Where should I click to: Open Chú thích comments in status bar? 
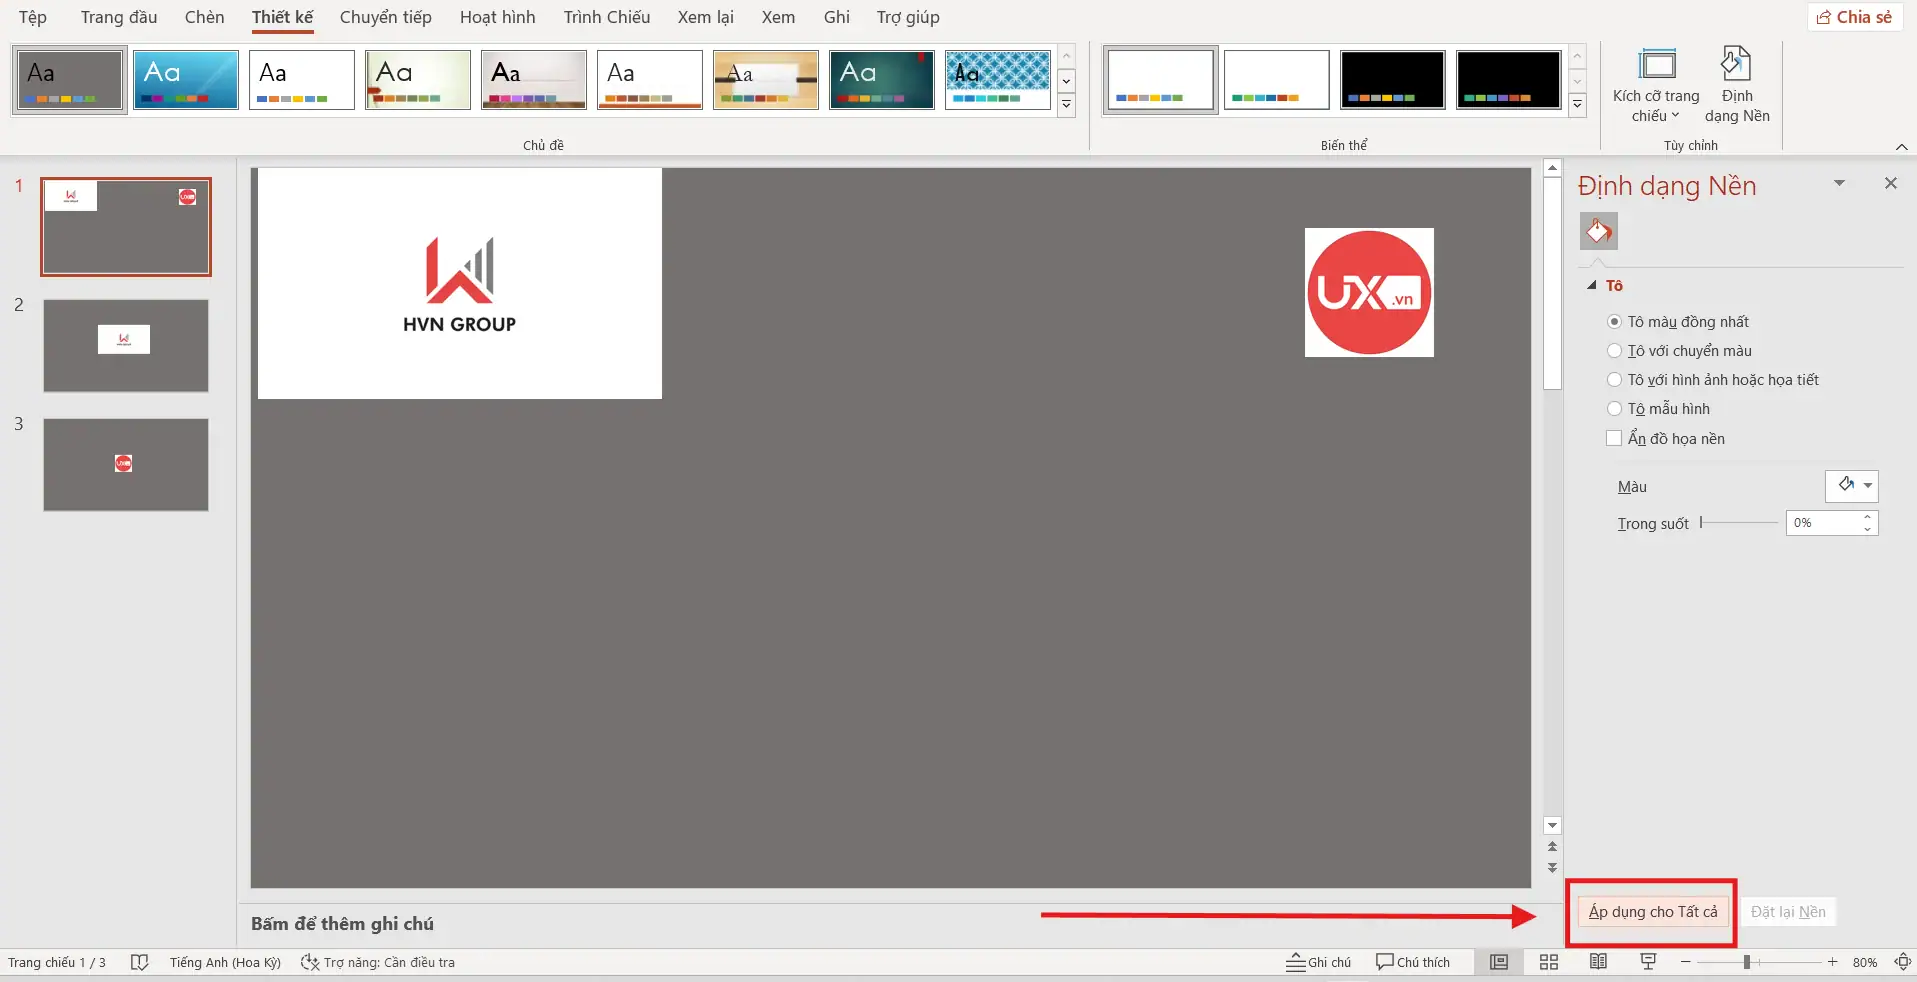point(1412,962)
